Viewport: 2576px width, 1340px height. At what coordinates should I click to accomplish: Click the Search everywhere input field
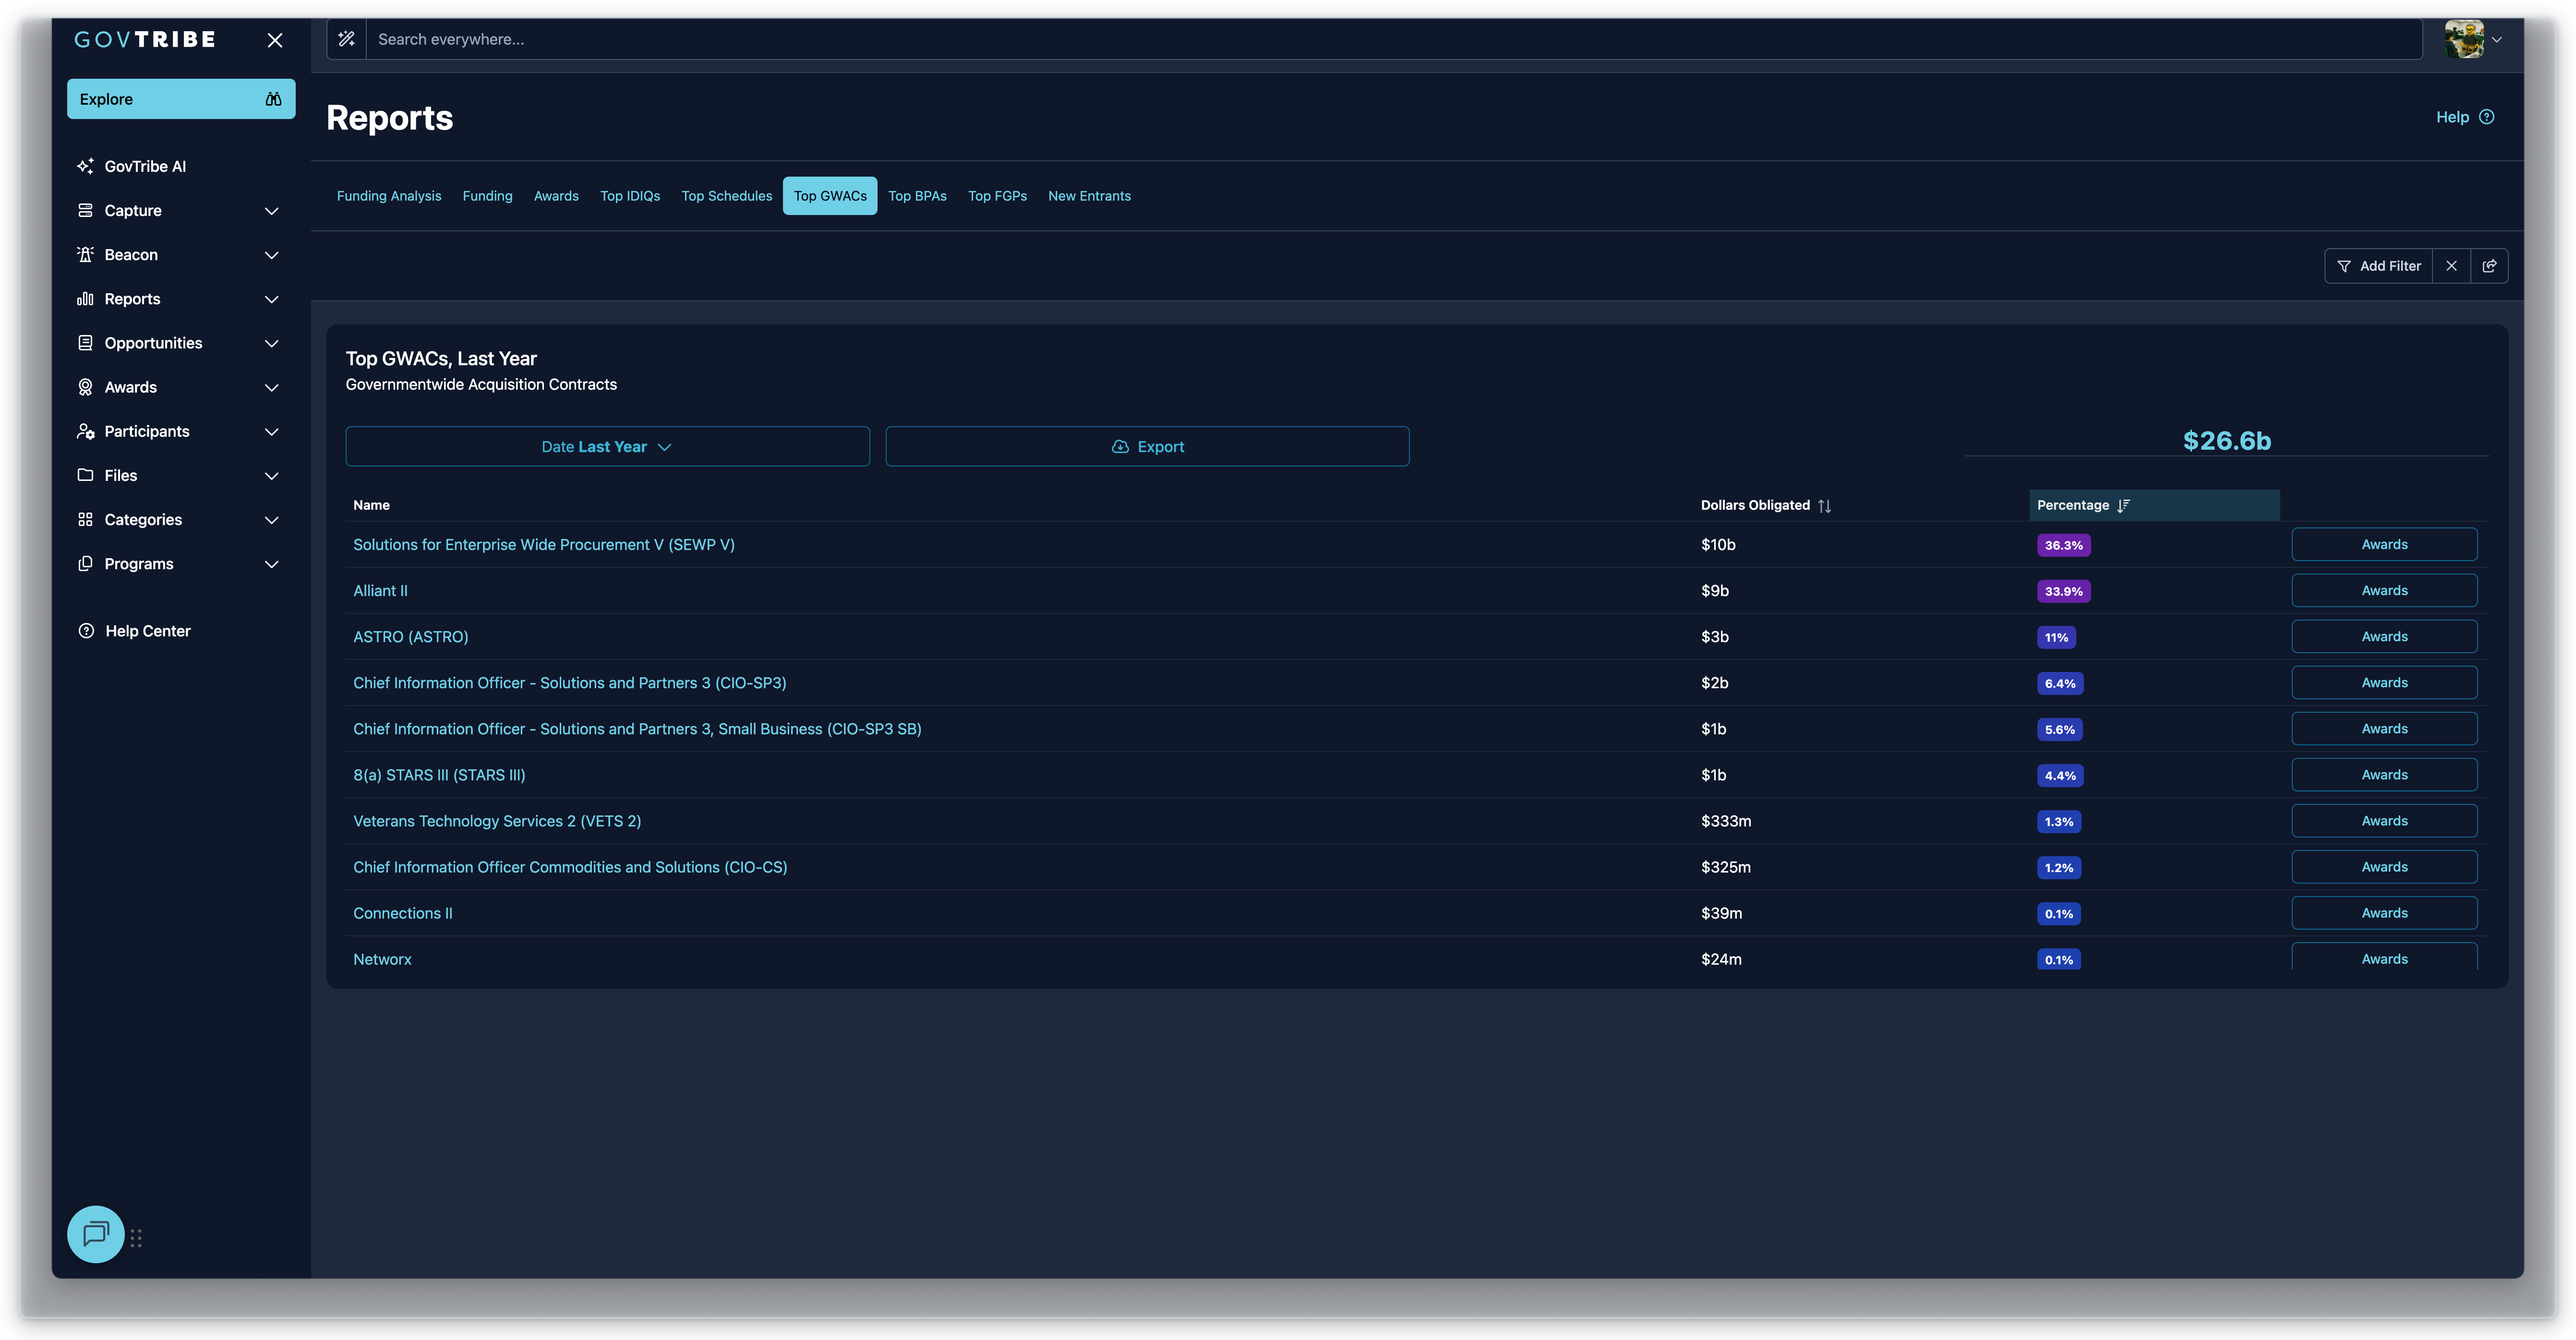tap(1394, 39)
